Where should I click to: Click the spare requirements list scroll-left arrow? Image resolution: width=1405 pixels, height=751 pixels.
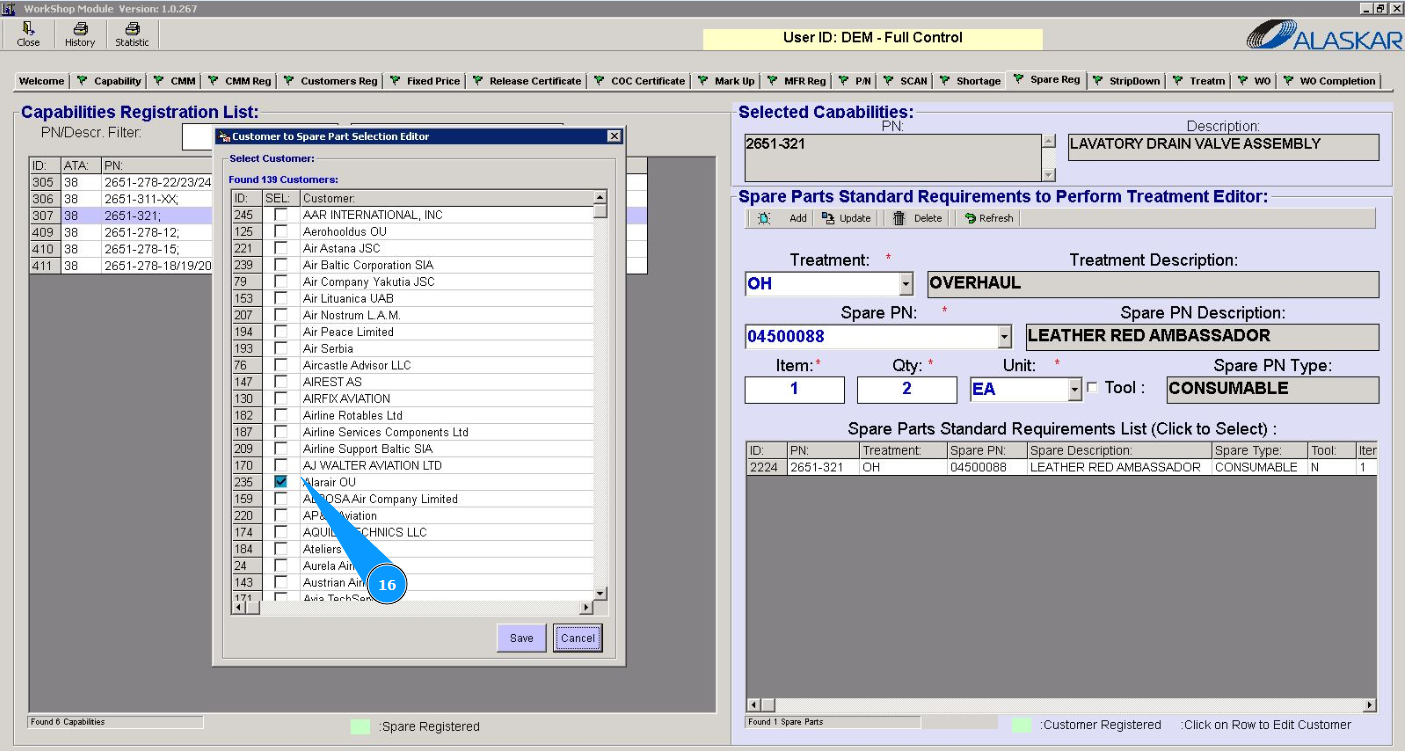click(754, 705)
